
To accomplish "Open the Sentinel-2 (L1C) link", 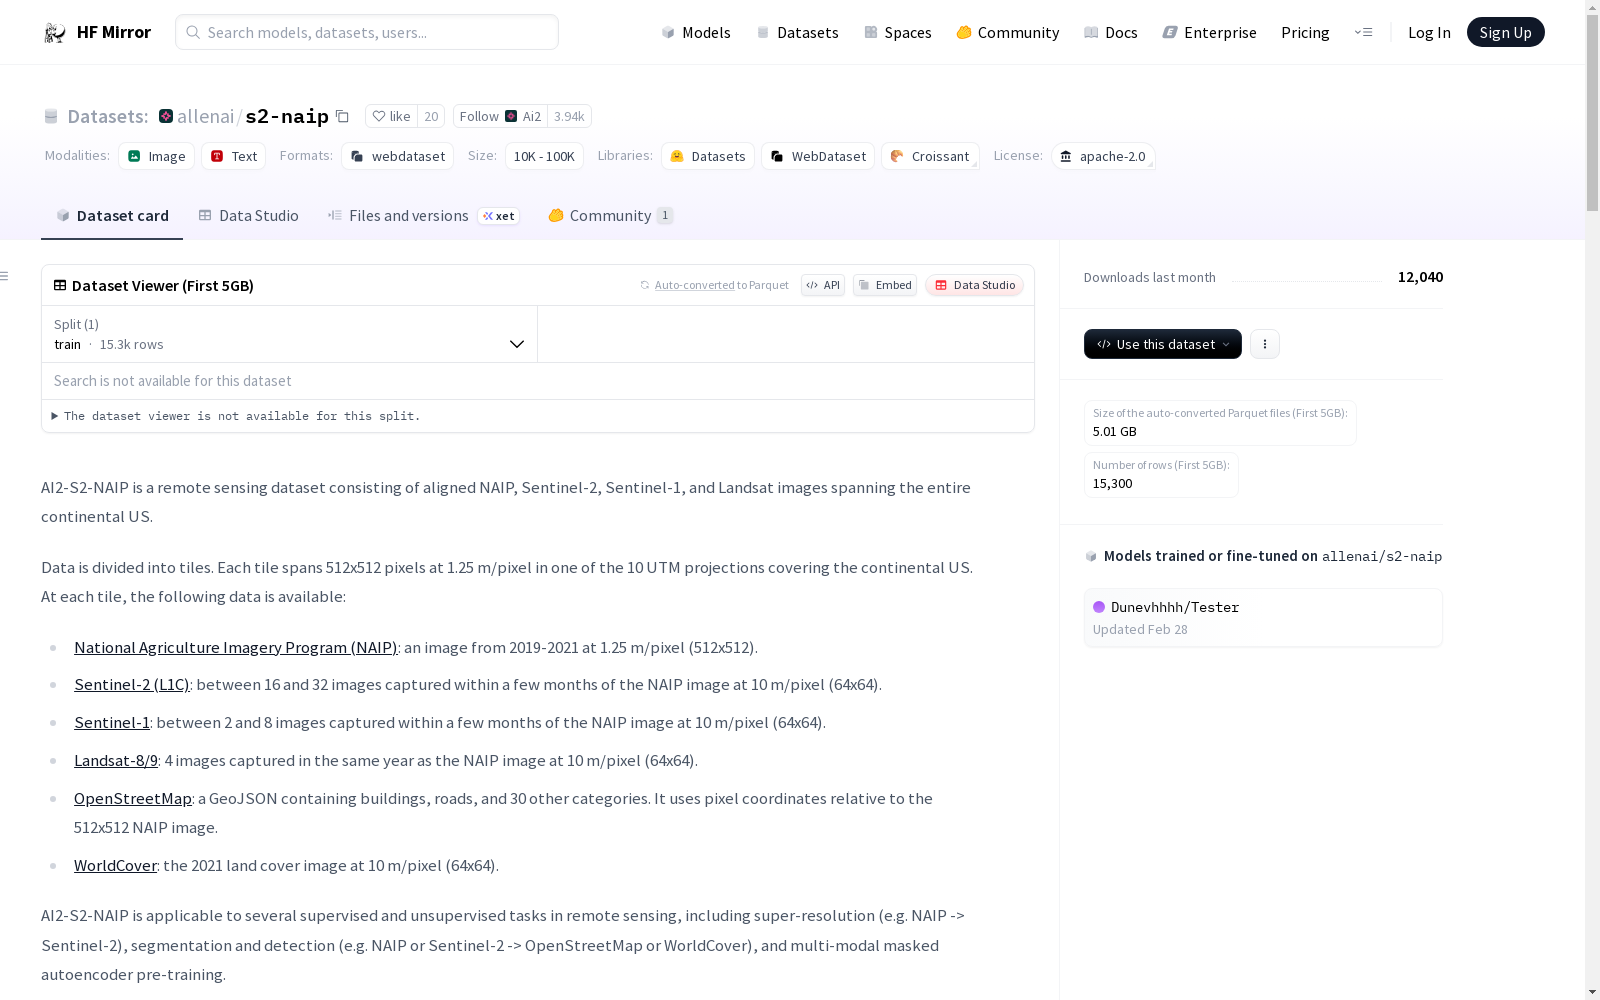I will coord(131,684).
